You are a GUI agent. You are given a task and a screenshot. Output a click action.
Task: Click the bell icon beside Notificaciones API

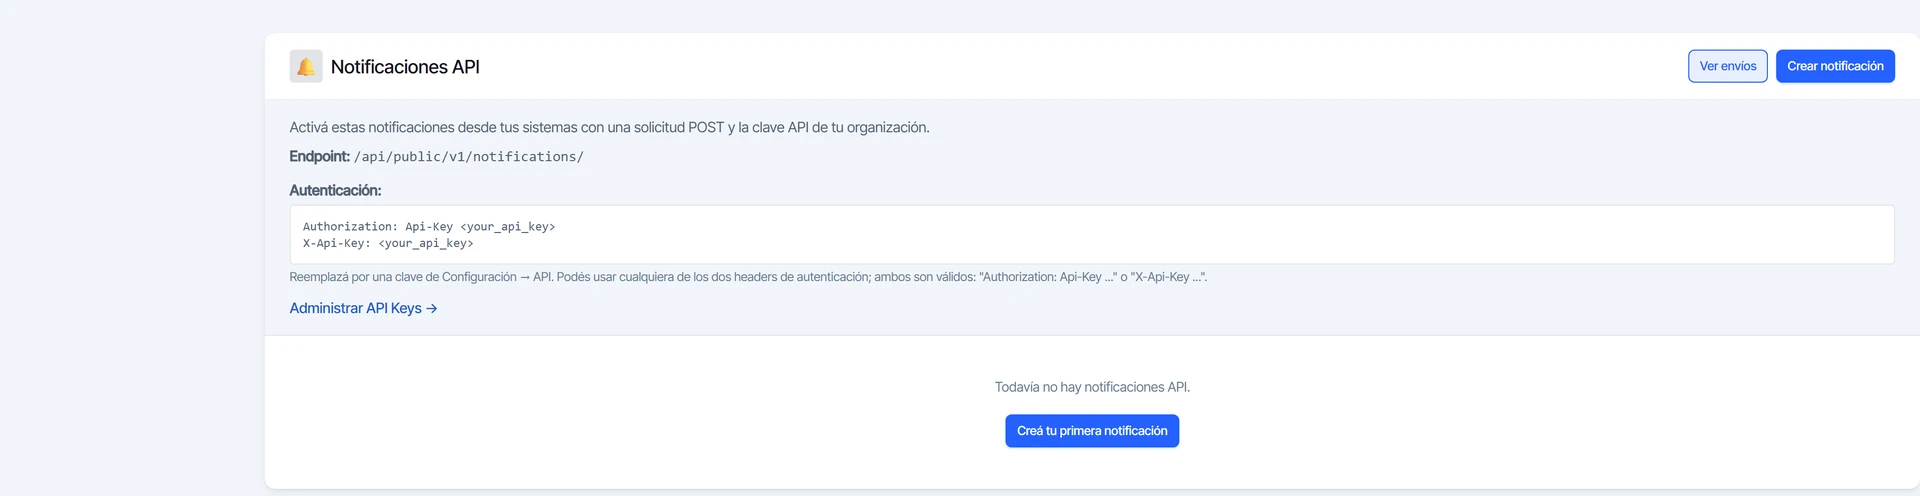coord(306,66)
